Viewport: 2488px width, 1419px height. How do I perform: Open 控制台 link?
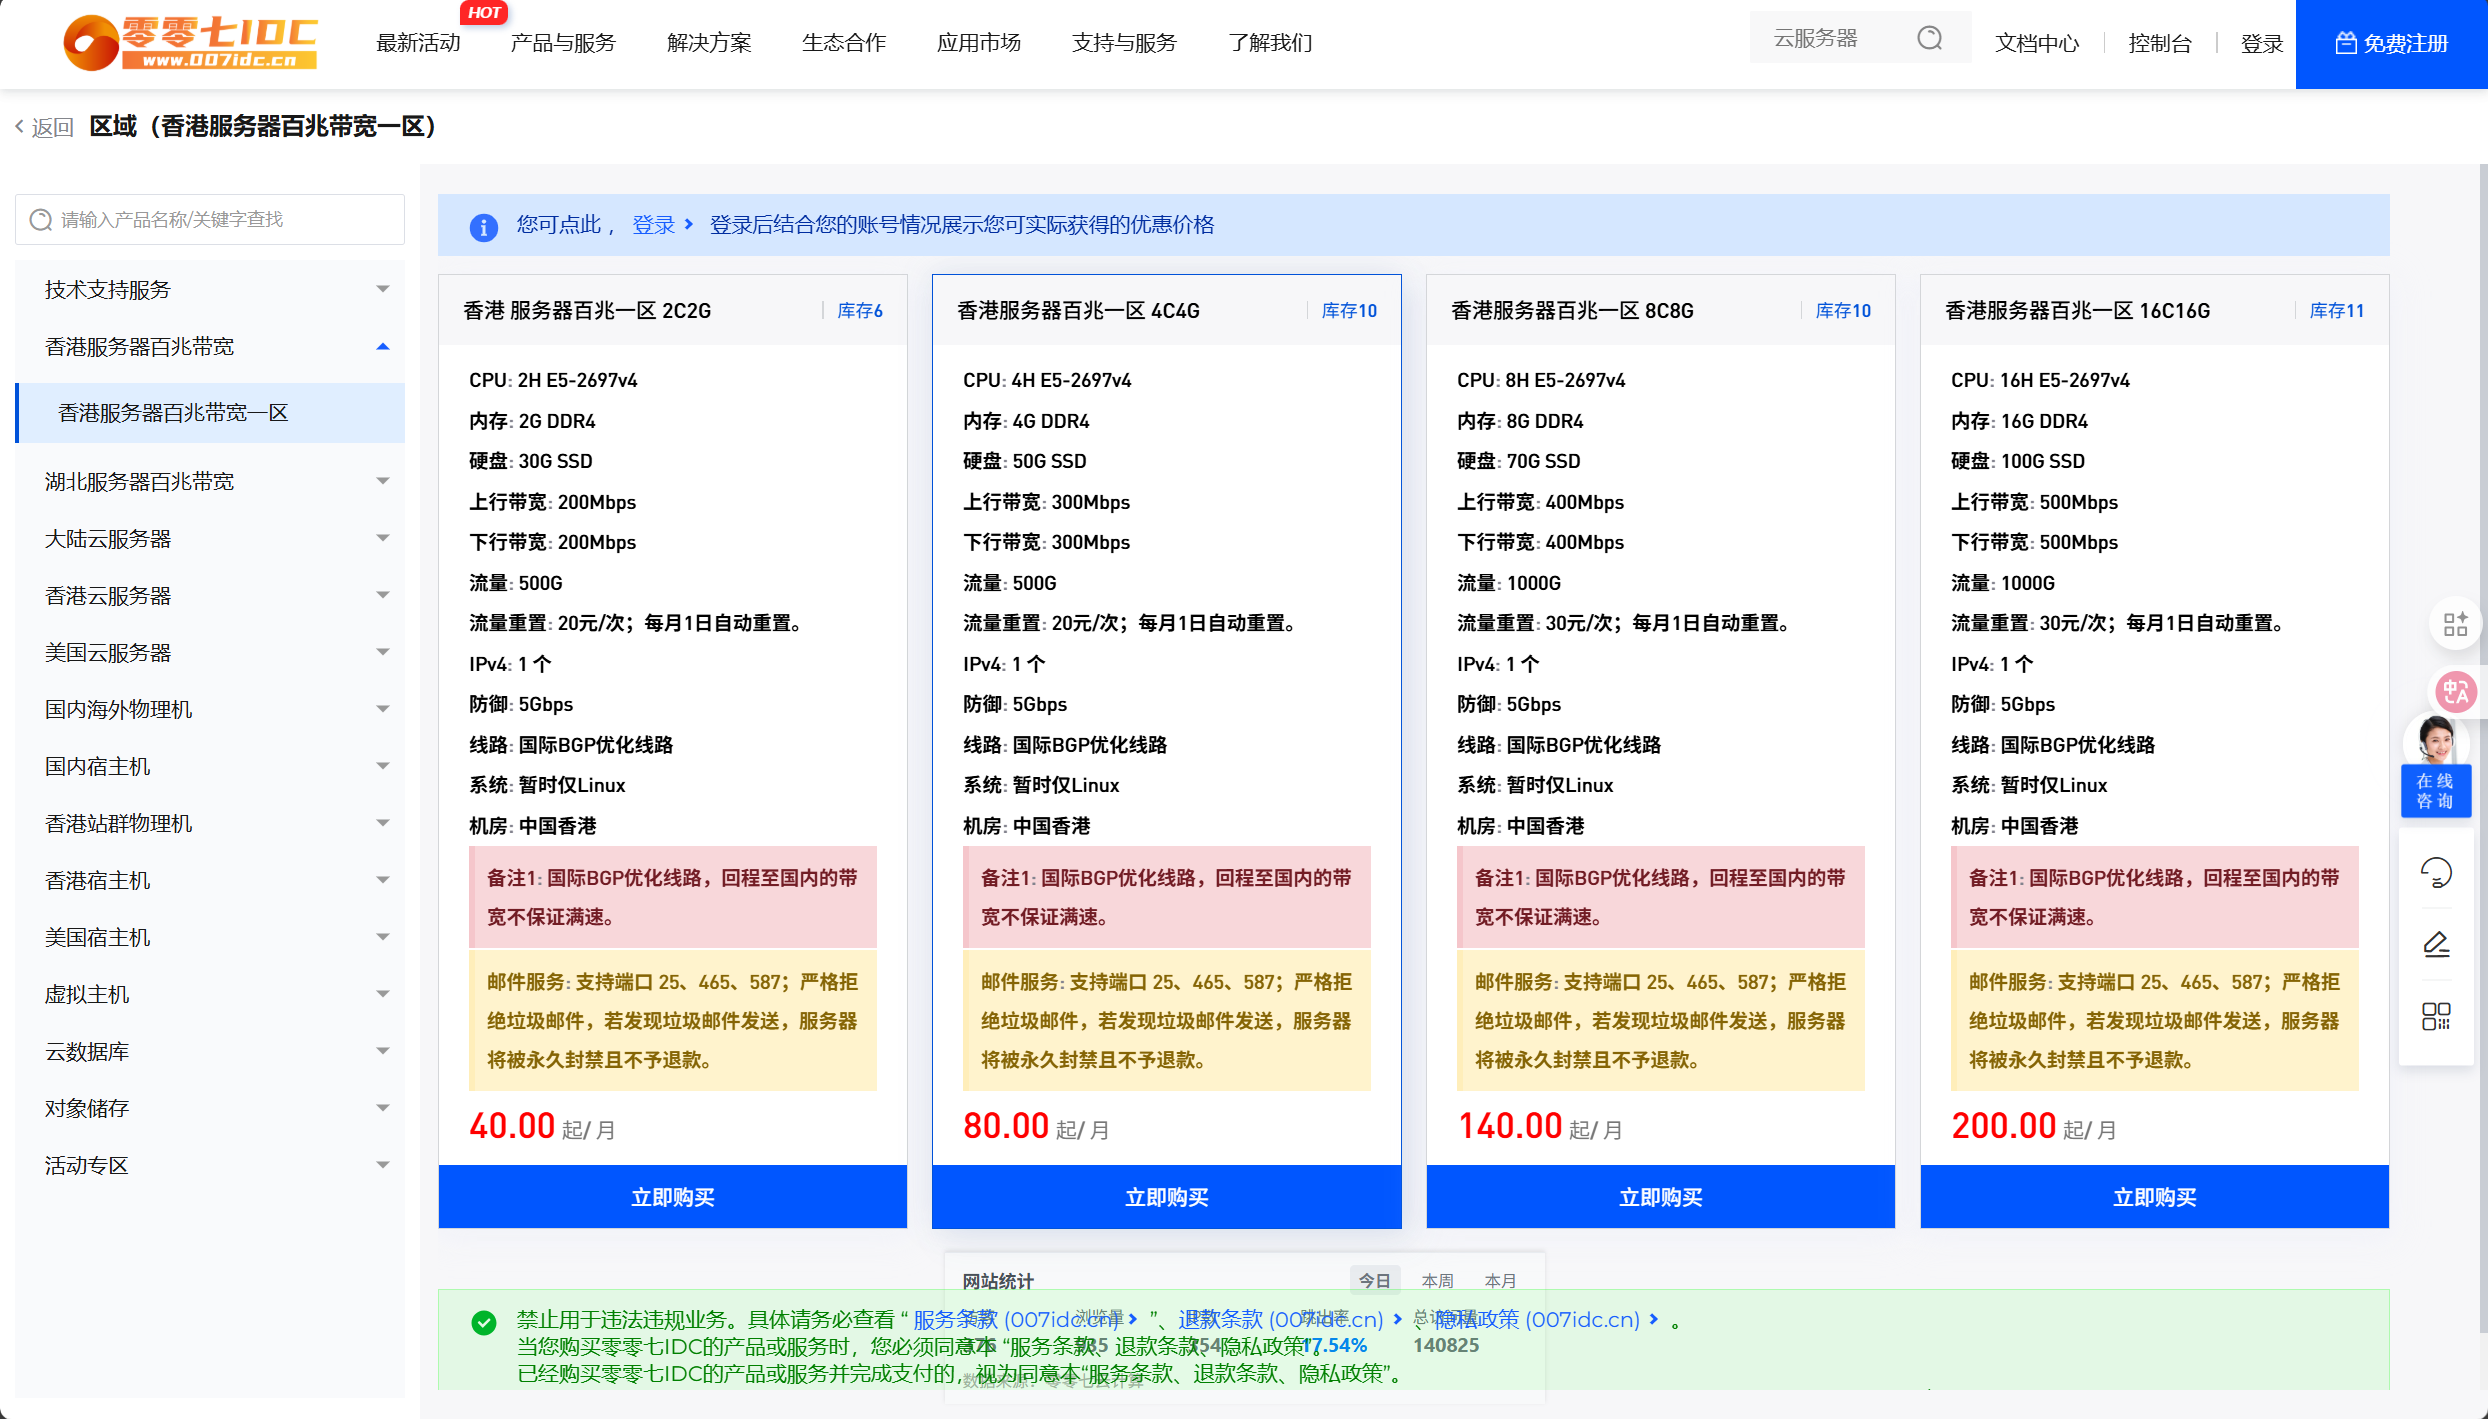click(2160, 43)
